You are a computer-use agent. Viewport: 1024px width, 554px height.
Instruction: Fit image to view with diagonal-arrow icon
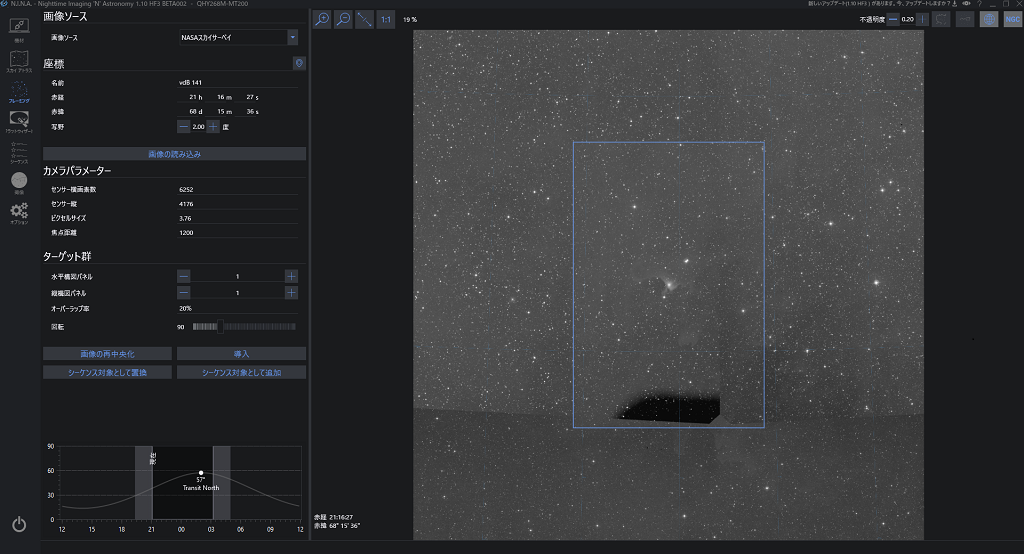[x=364, y=20]
